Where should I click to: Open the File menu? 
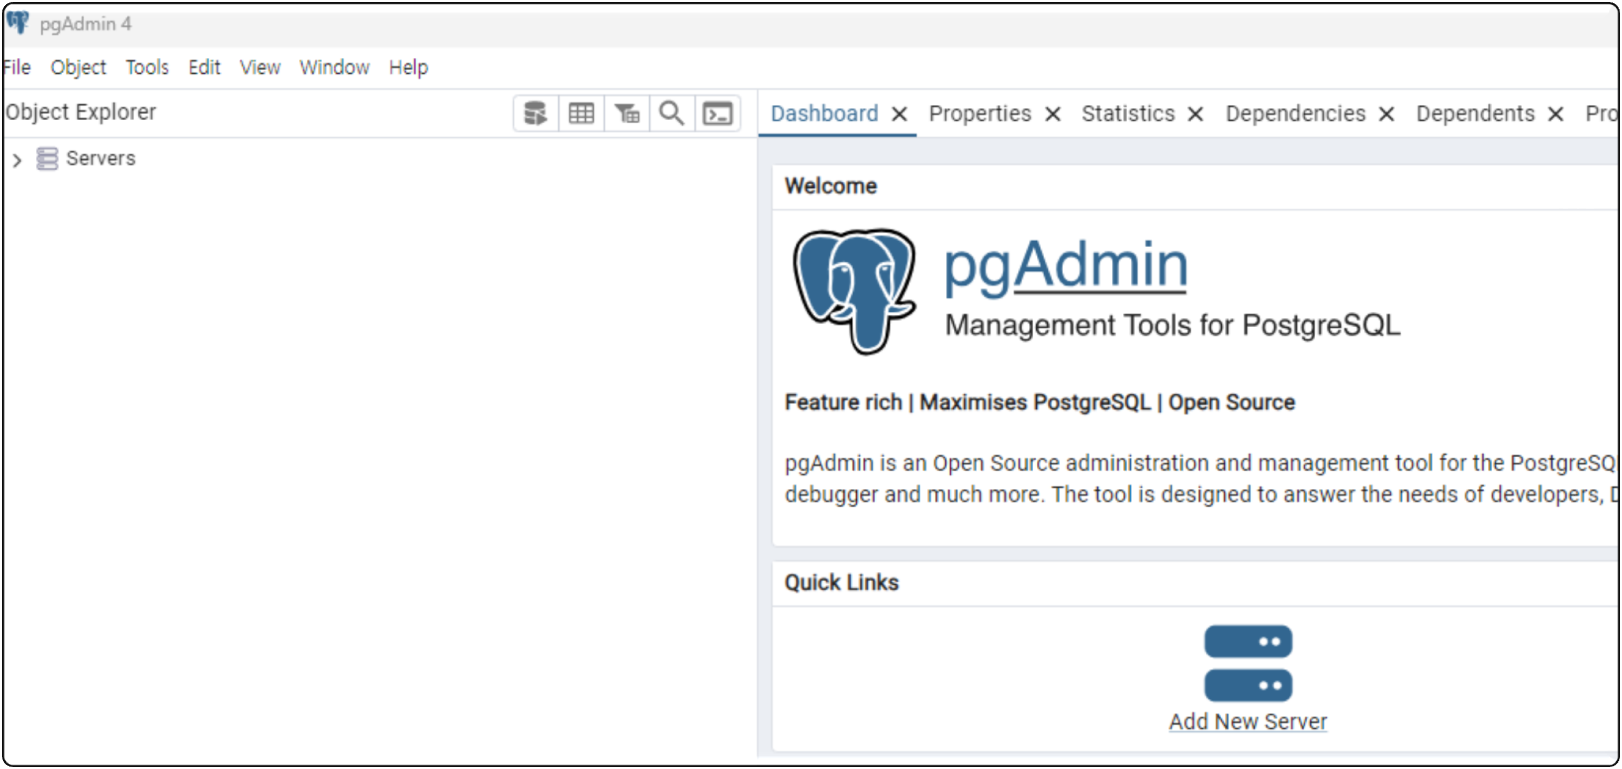point(16,67)
